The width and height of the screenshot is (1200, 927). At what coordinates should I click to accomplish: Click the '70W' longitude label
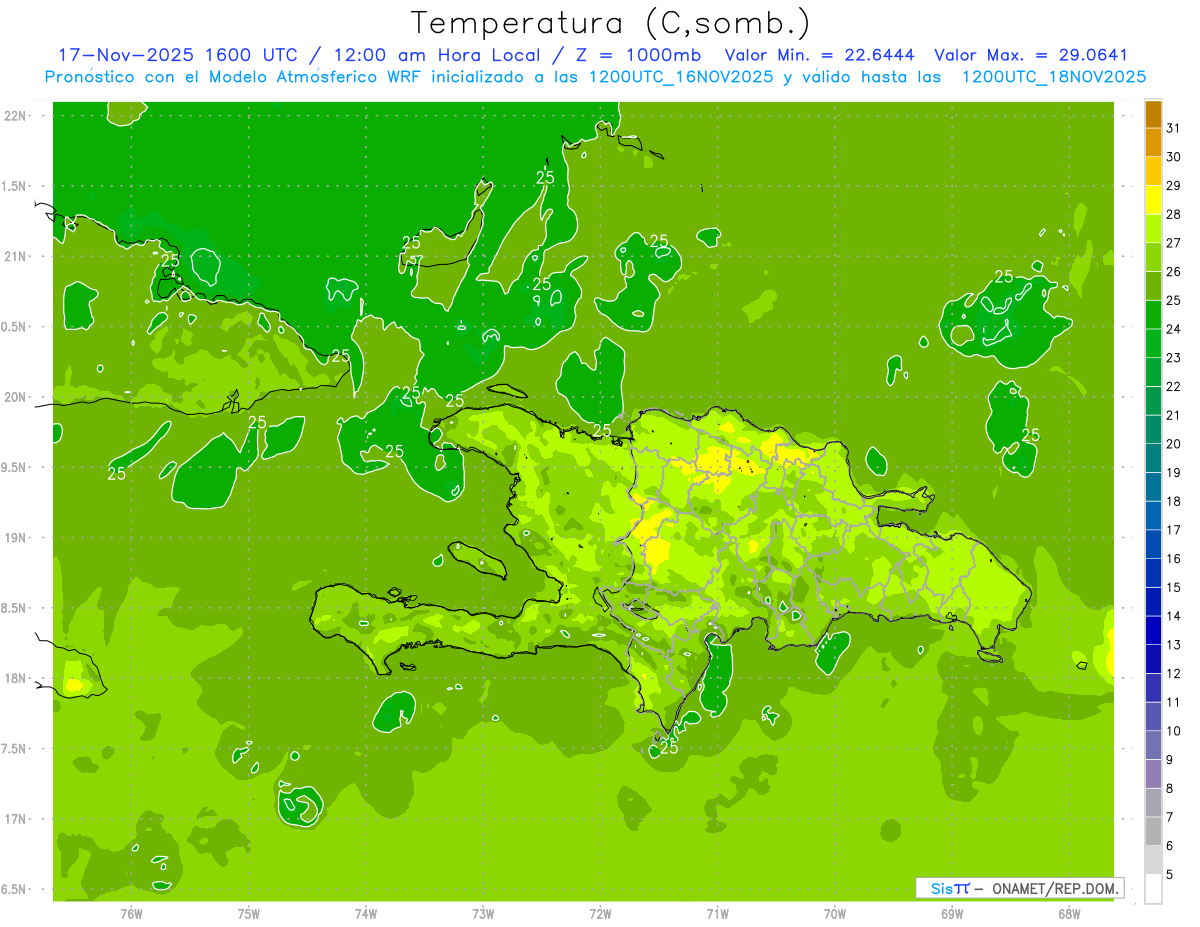tap(835, 913)
